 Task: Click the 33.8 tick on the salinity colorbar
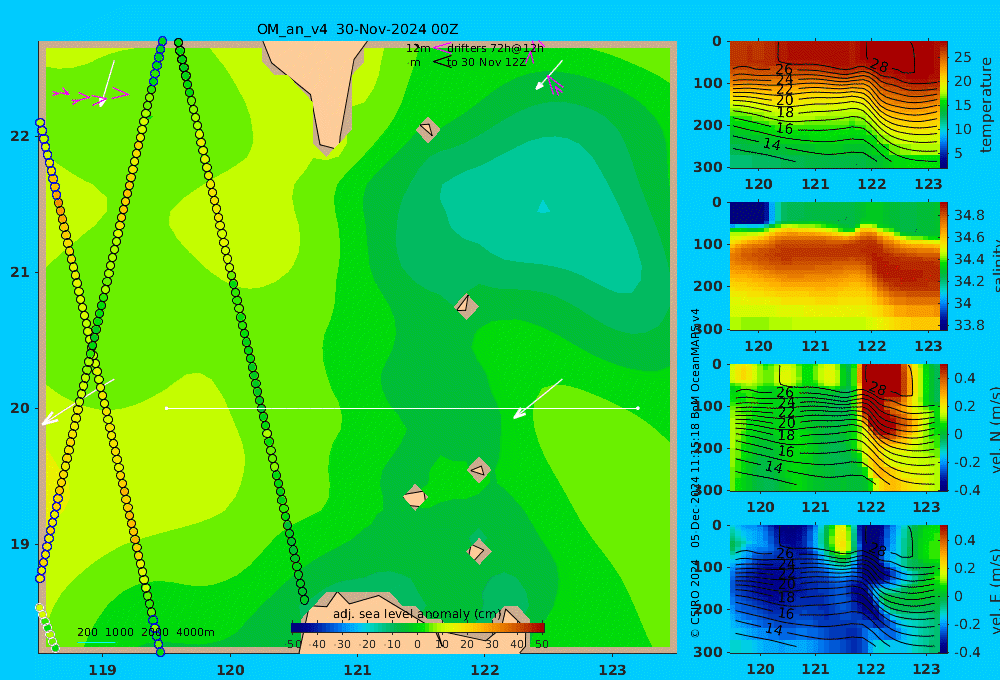click(x=969, y=325)
